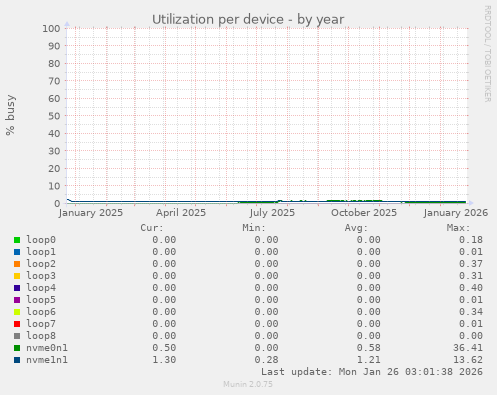Click the loop8 gray color swatch

pos(17,336)
